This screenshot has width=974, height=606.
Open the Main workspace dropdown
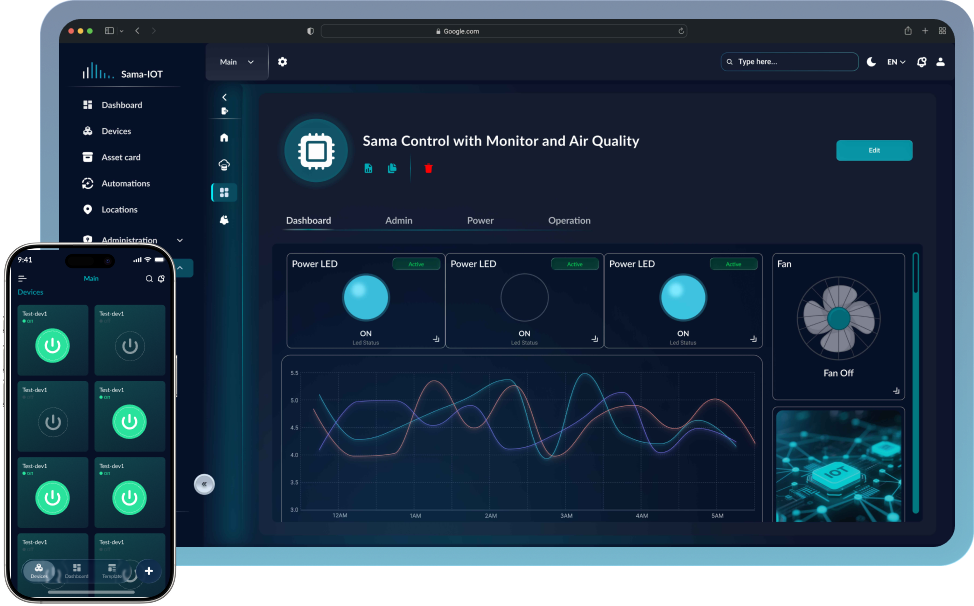(x=236, y=61)
